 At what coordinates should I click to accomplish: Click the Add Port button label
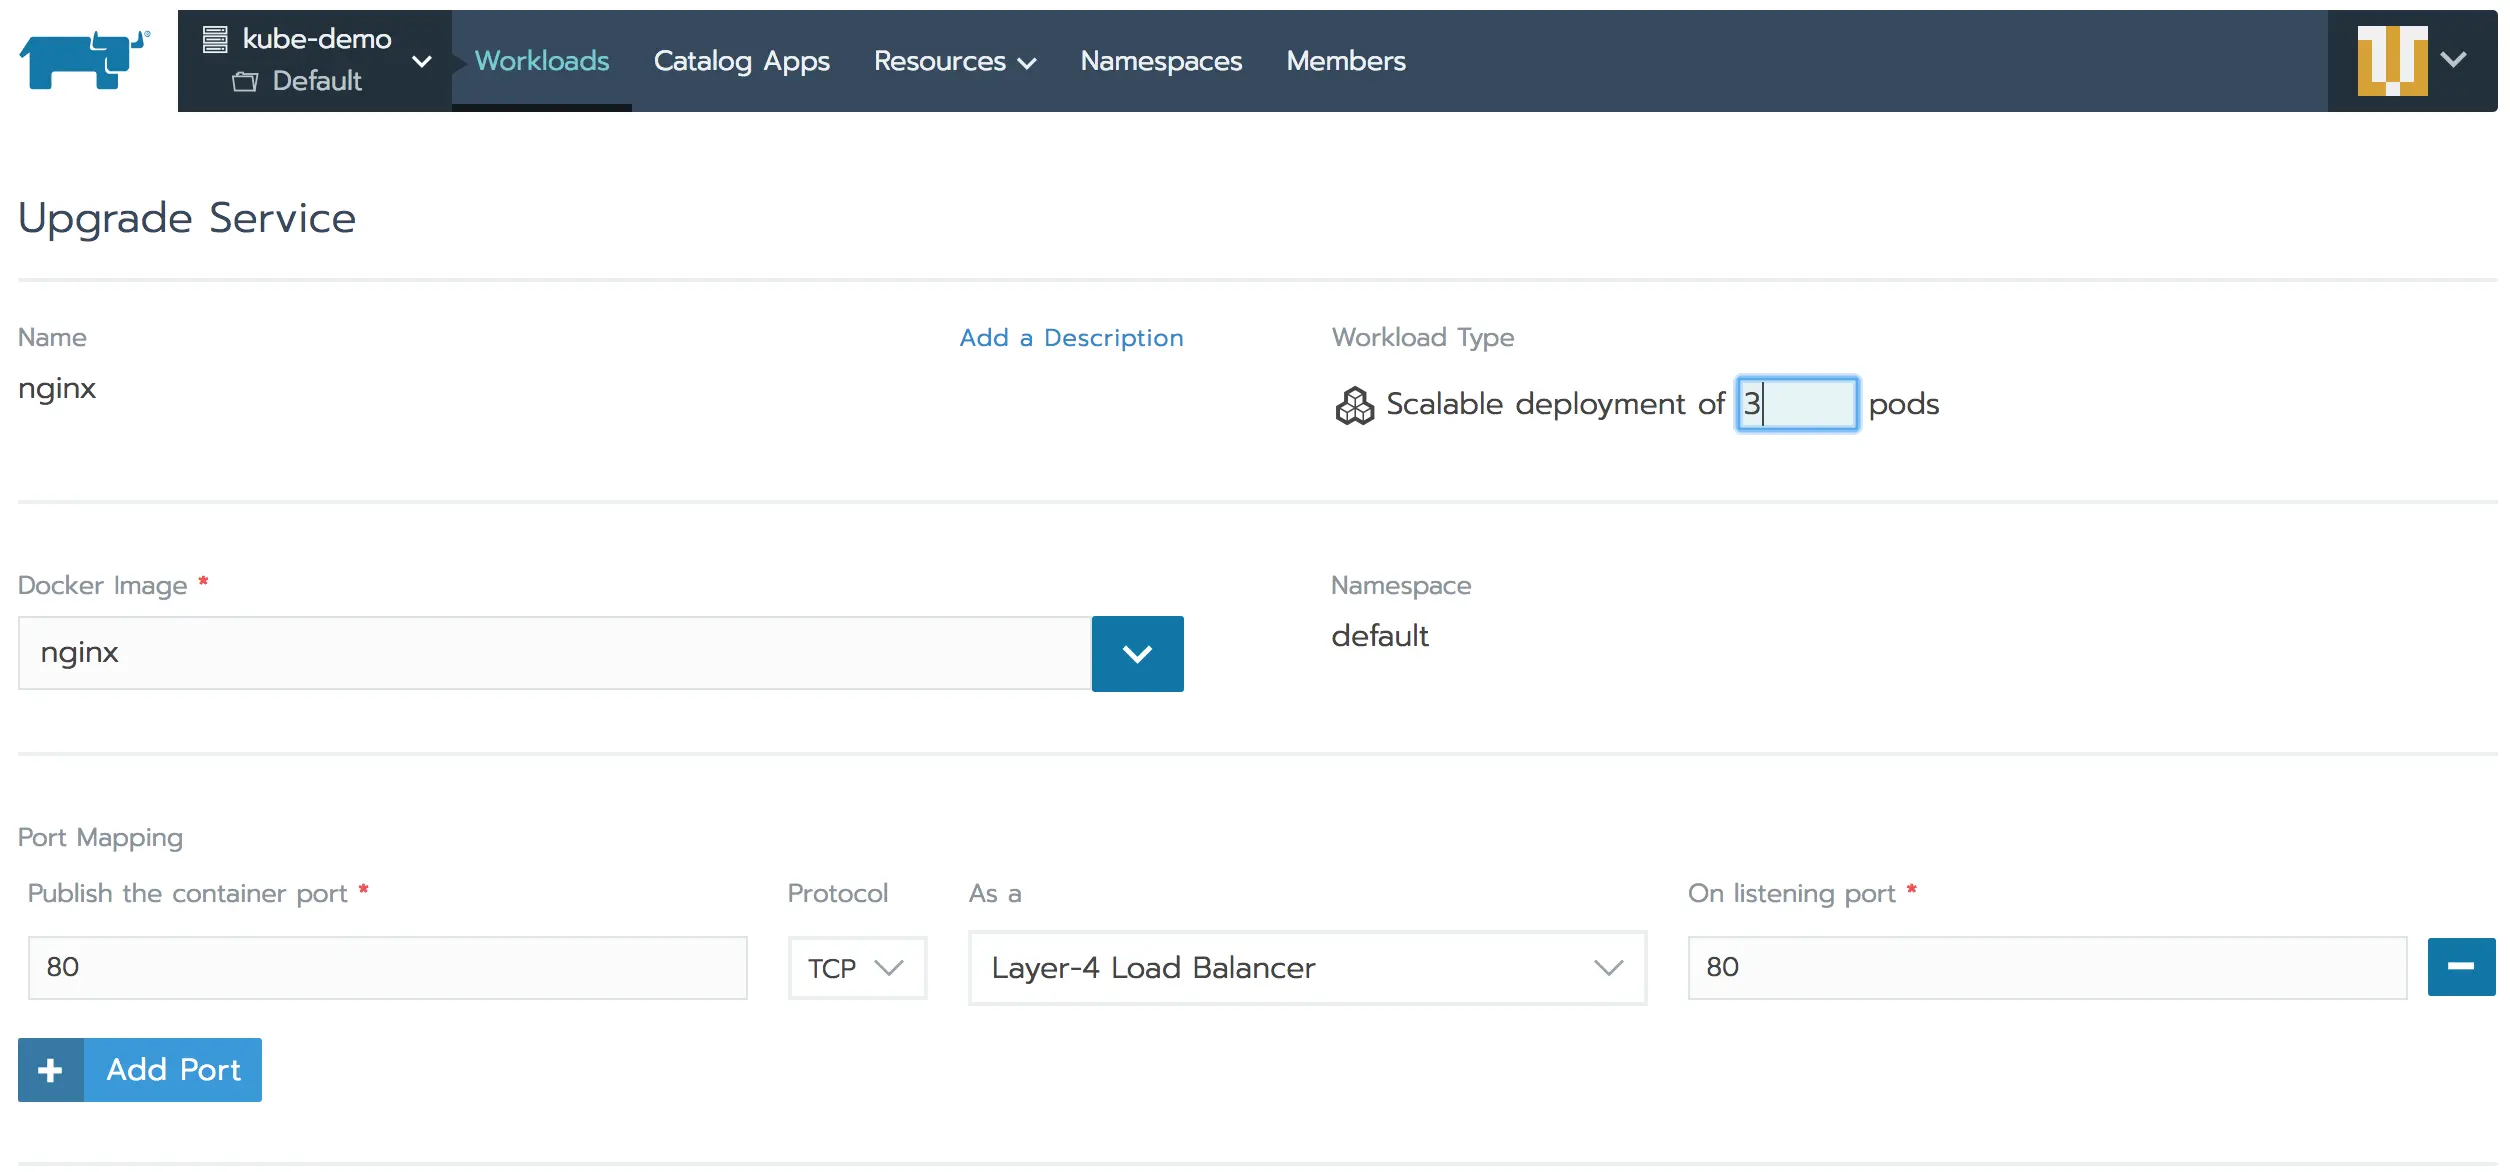pyautogui.click(x=173, y=1070)
